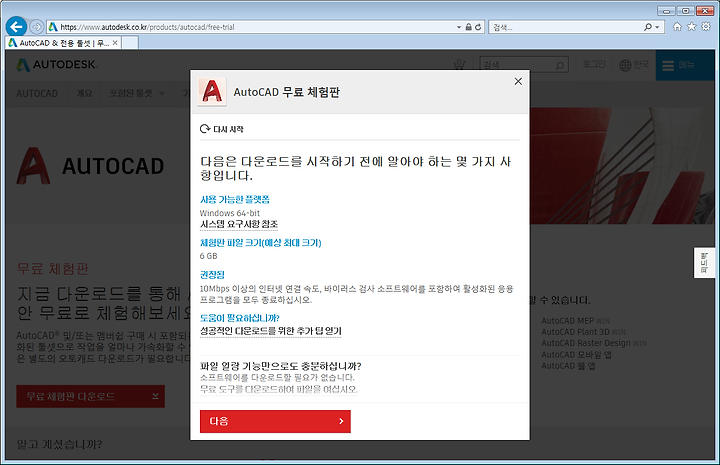Click the red 다음 button
The image size is (720, 465).
pos(275,421)
